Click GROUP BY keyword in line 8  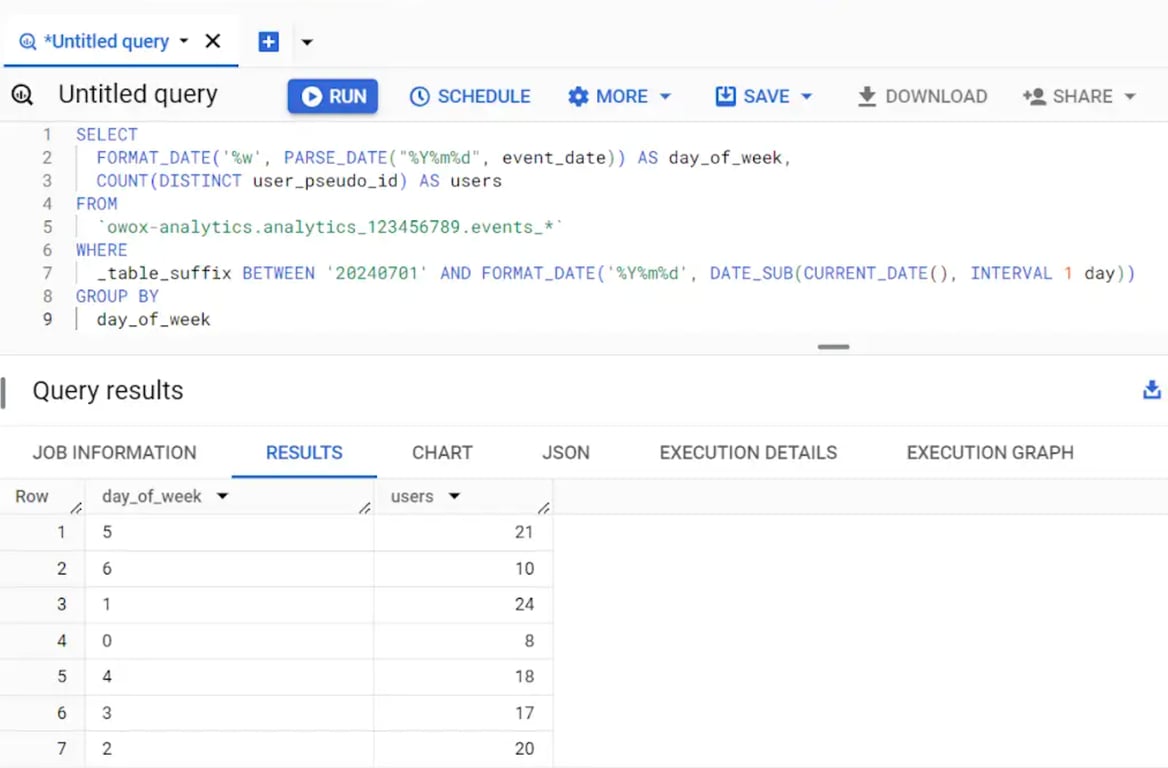click(117, 296)
